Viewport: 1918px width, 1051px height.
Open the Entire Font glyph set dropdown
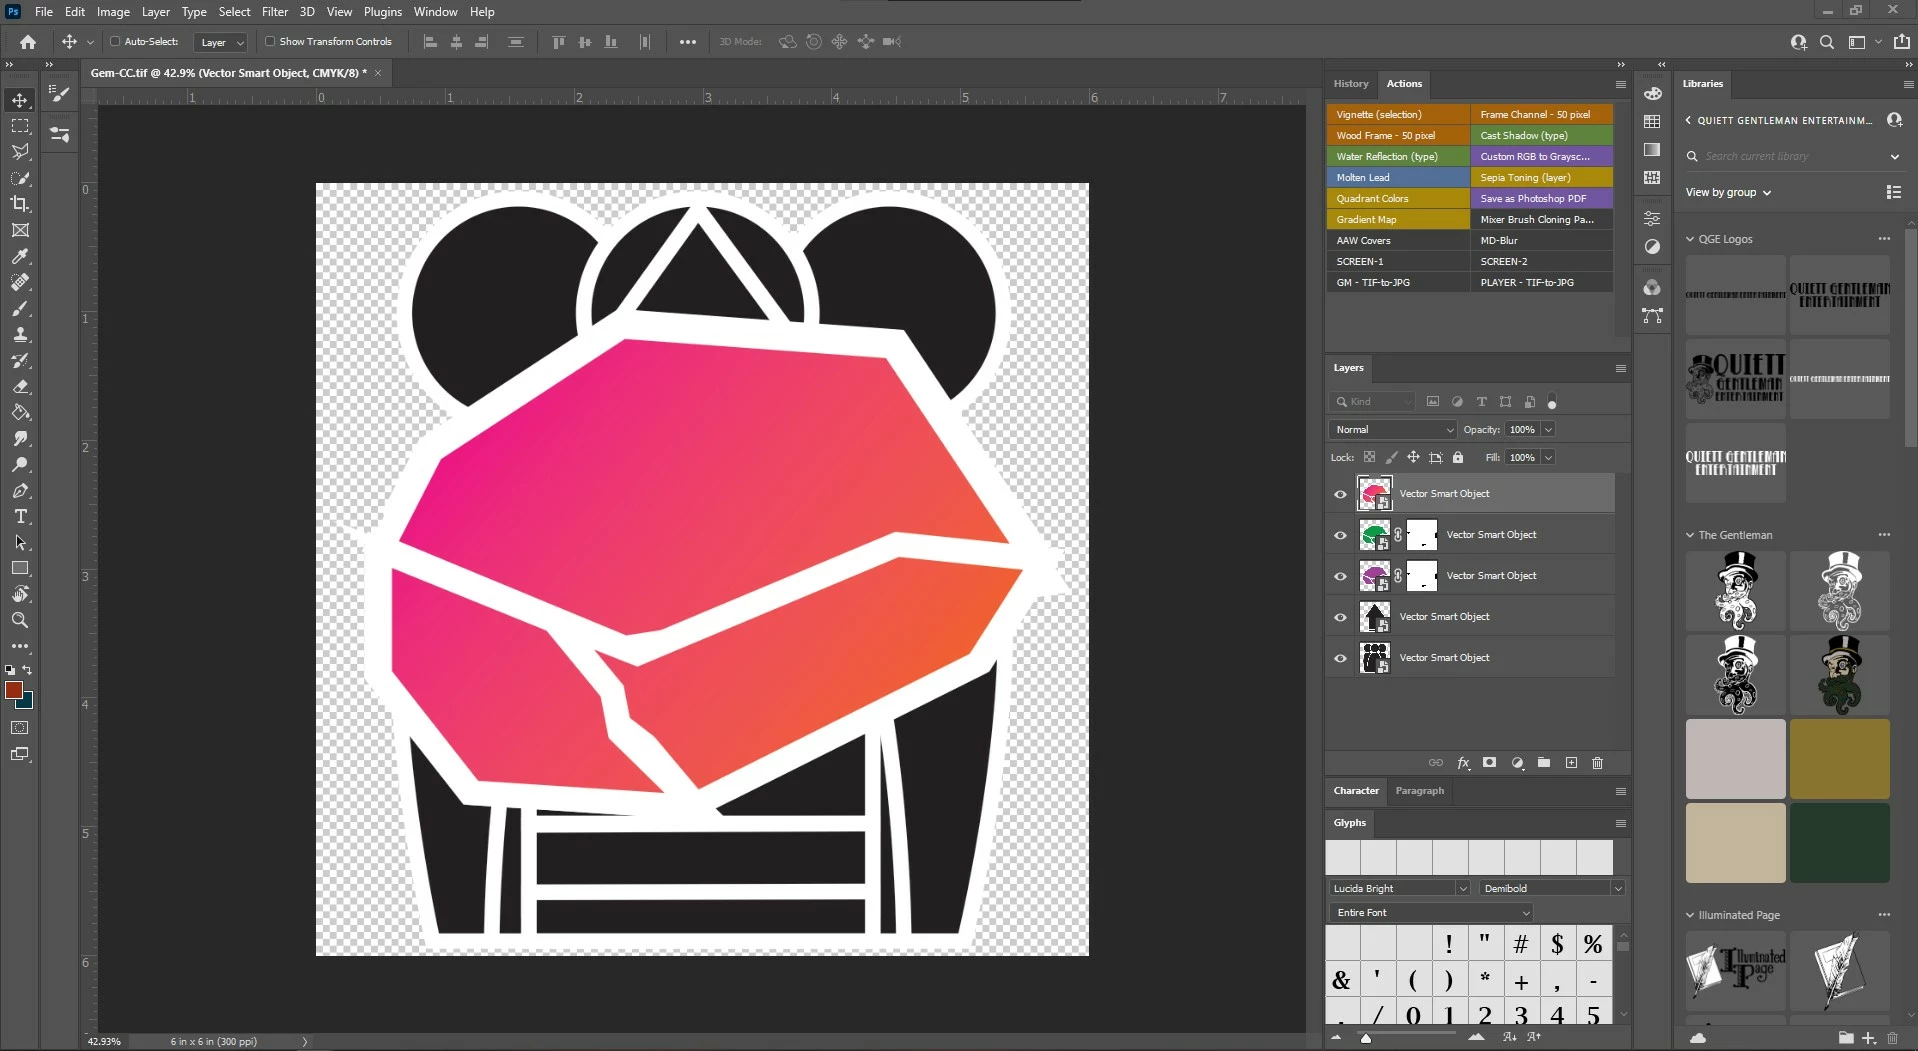click(1431, 912)
